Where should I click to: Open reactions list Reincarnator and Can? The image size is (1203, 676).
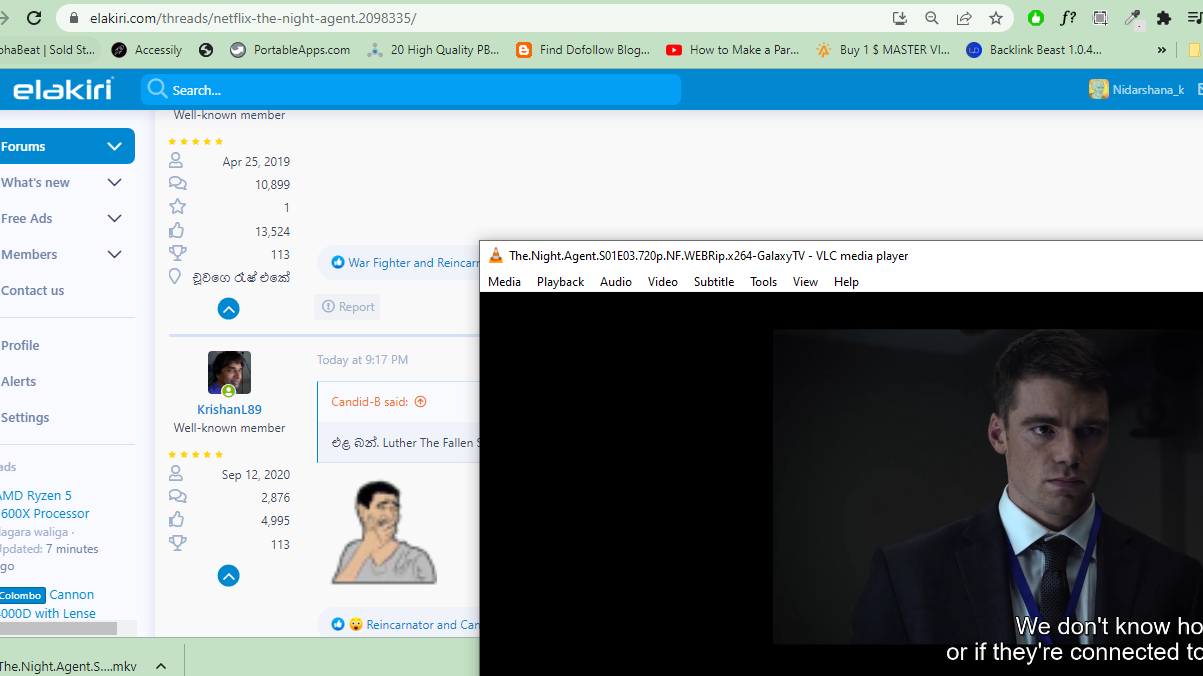tap(422, 624)
